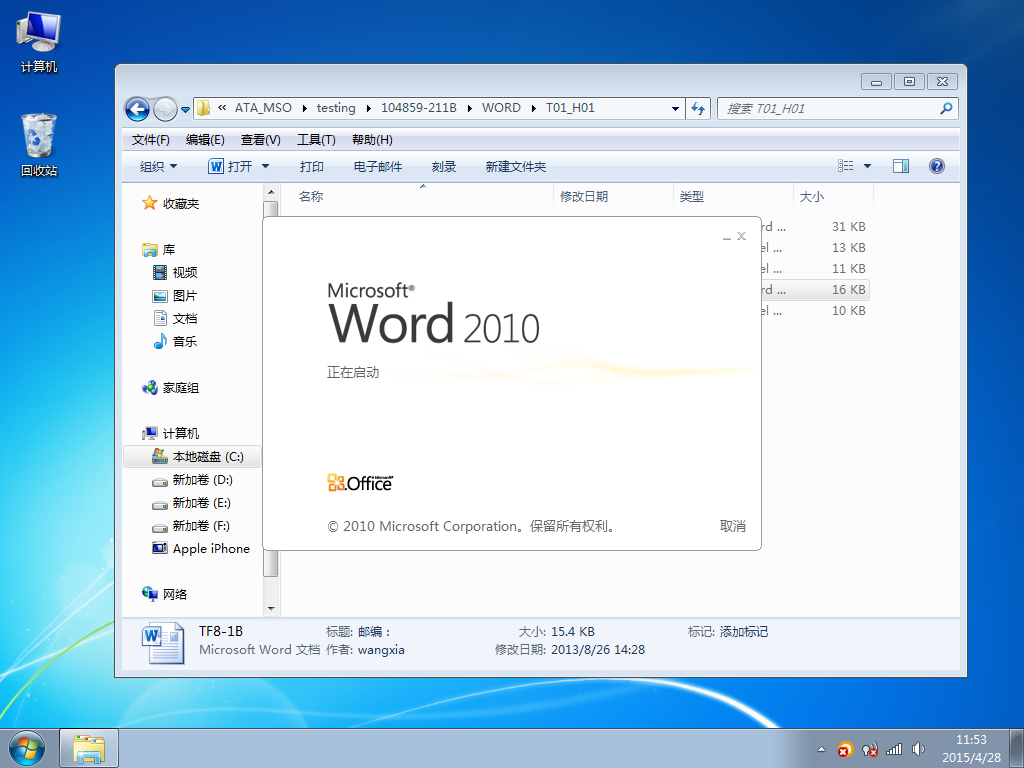The image size is (1024, 768).
Task: Click the magnifier search icon
Action: pyautogui.click(x=946, y=108)
